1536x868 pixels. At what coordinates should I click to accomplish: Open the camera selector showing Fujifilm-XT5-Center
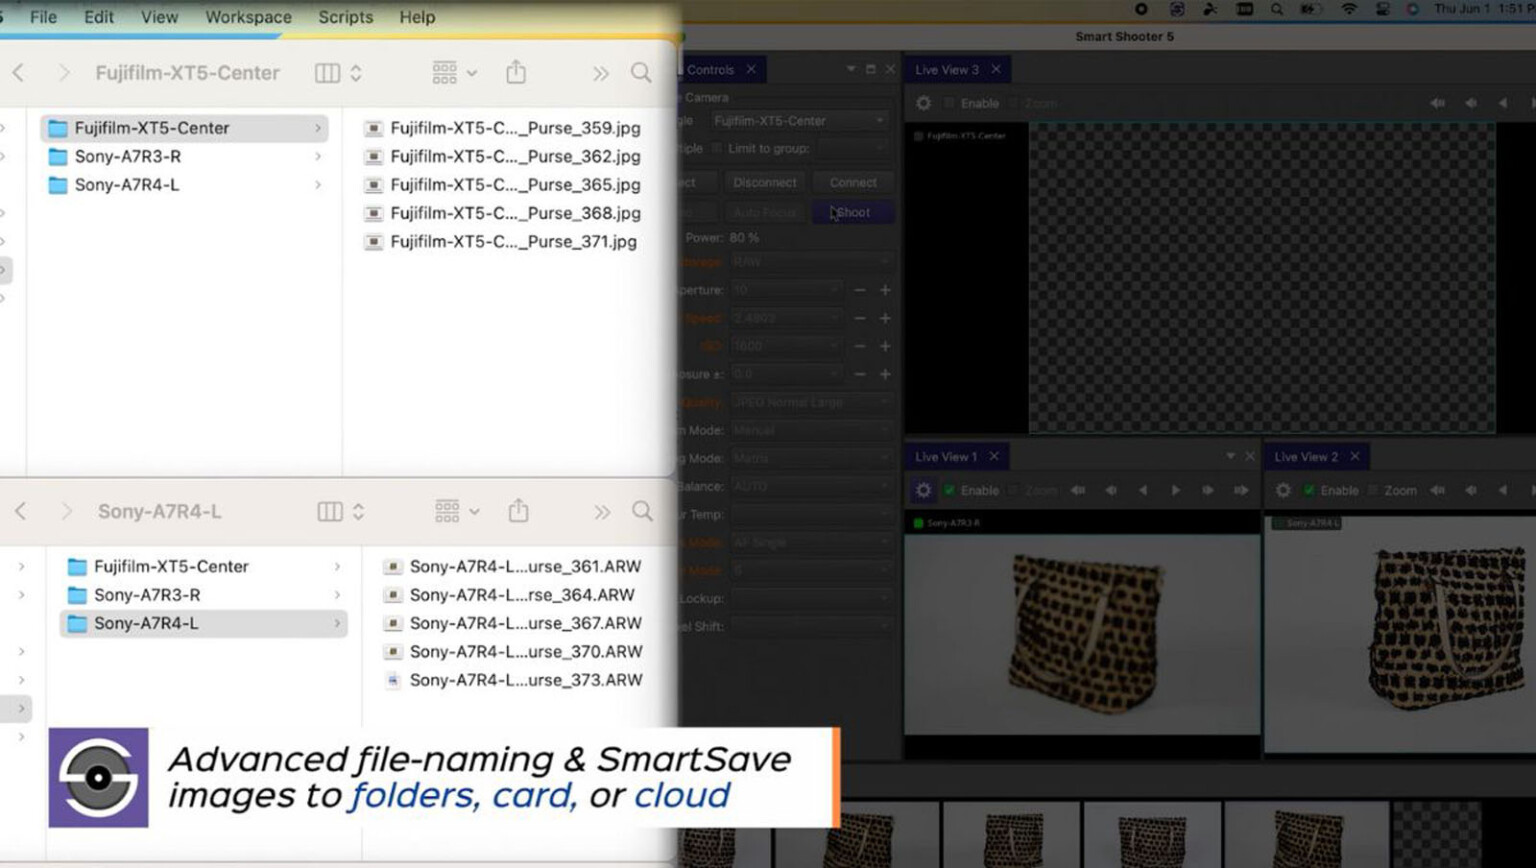click(800, 120)
